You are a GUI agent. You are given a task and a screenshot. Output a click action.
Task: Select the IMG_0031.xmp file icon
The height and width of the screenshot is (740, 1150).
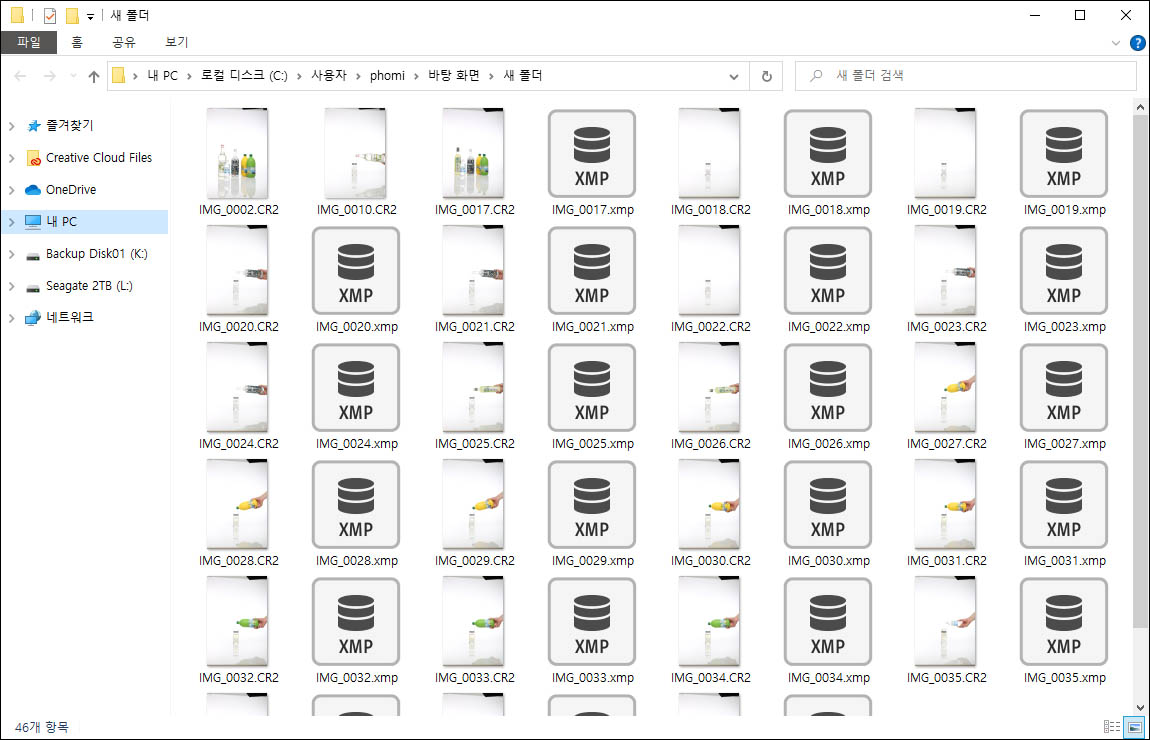1064,505
